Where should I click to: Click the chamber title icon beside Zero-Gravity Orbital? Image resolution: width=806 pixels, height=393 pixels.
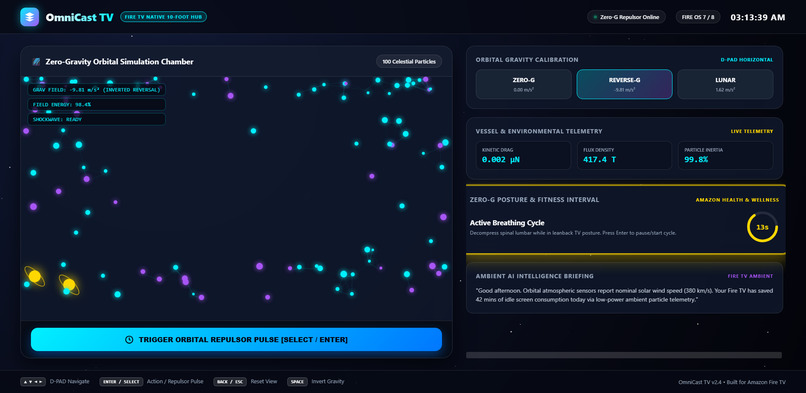click(x=36, y=62)
